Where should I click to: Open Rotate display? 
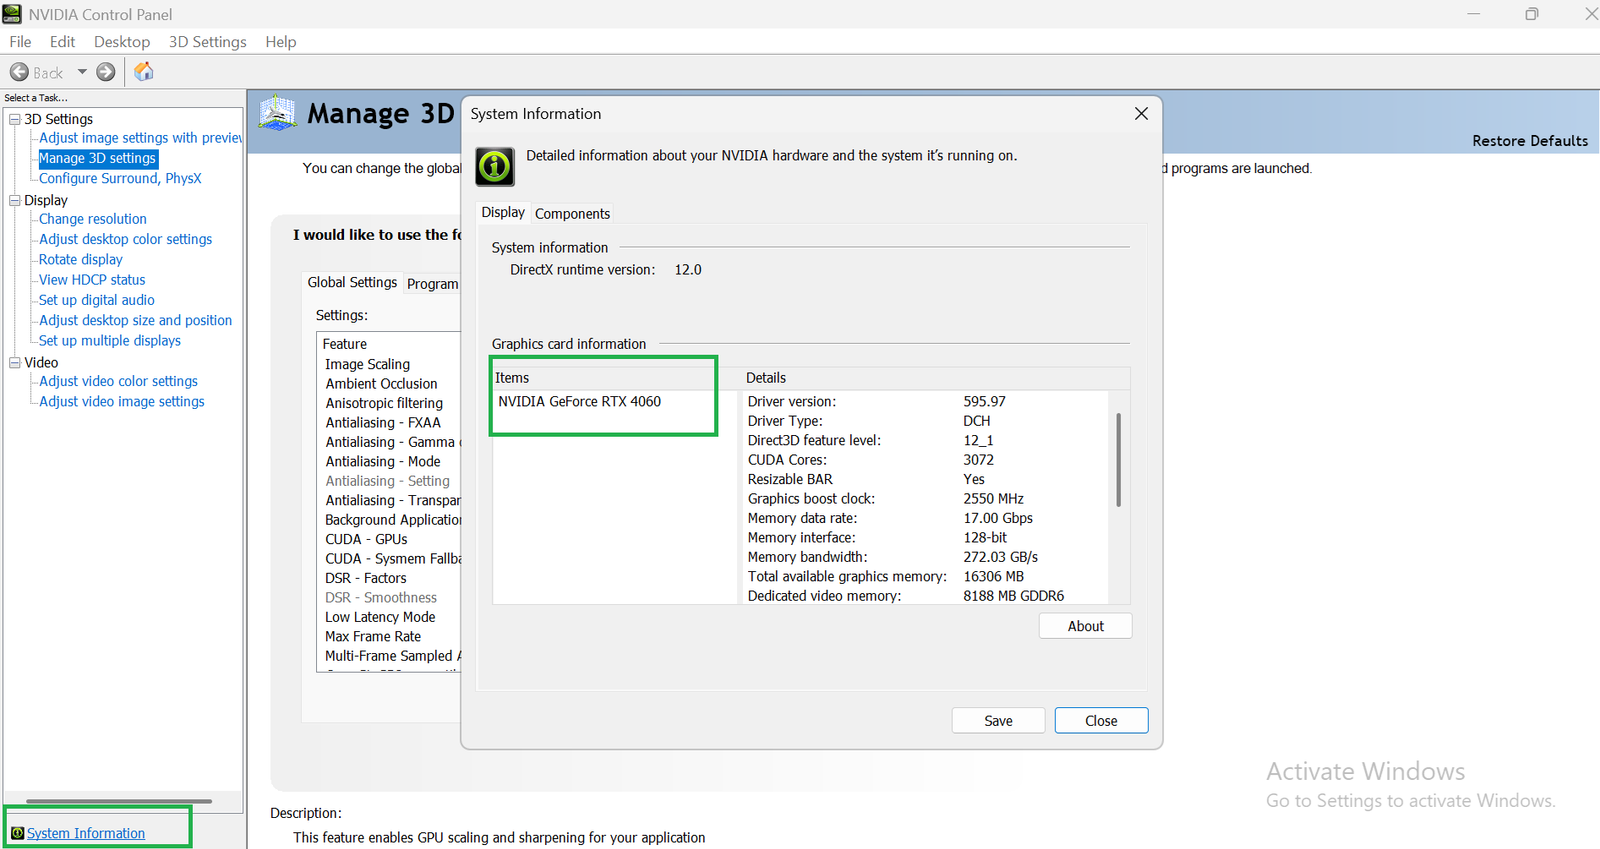[x=81, y=259]
